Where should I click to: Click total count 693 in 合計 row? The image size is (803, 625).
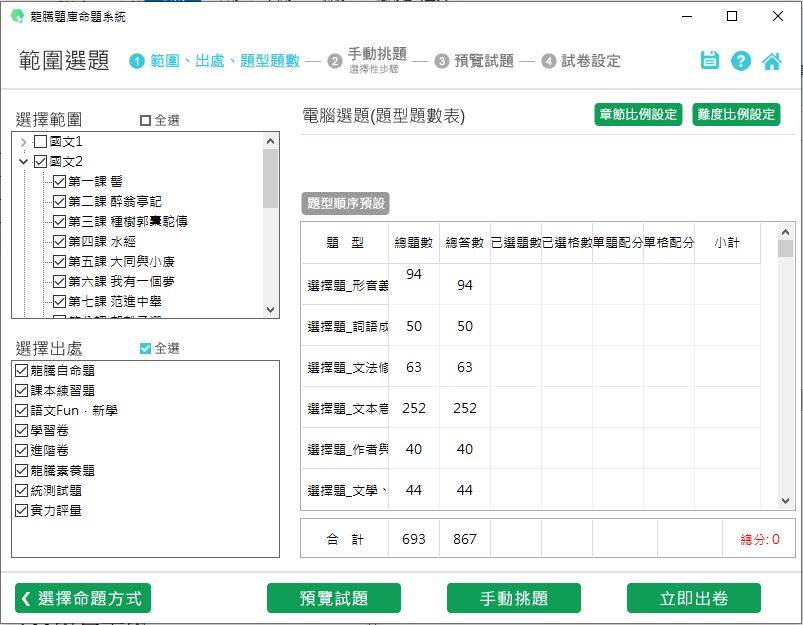point(414,539)
